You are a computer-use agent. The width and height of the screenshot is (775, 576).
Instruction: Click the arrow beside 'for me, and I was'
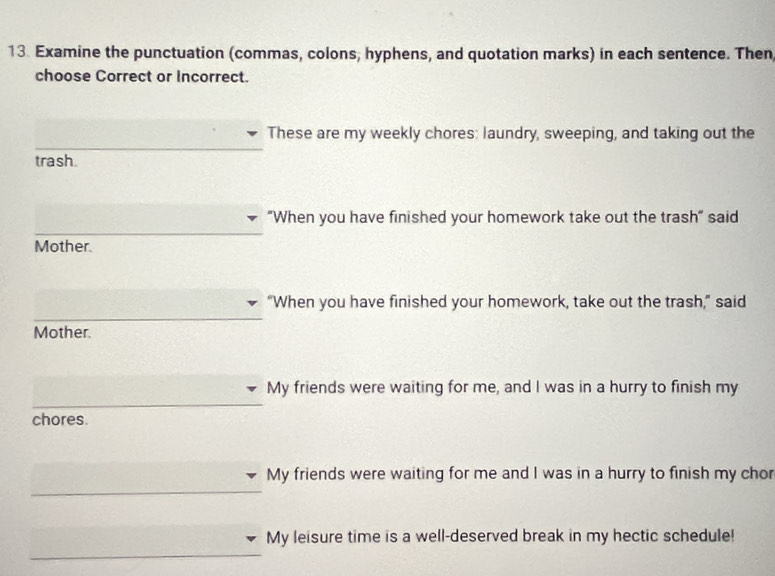(x=252, y=389)
